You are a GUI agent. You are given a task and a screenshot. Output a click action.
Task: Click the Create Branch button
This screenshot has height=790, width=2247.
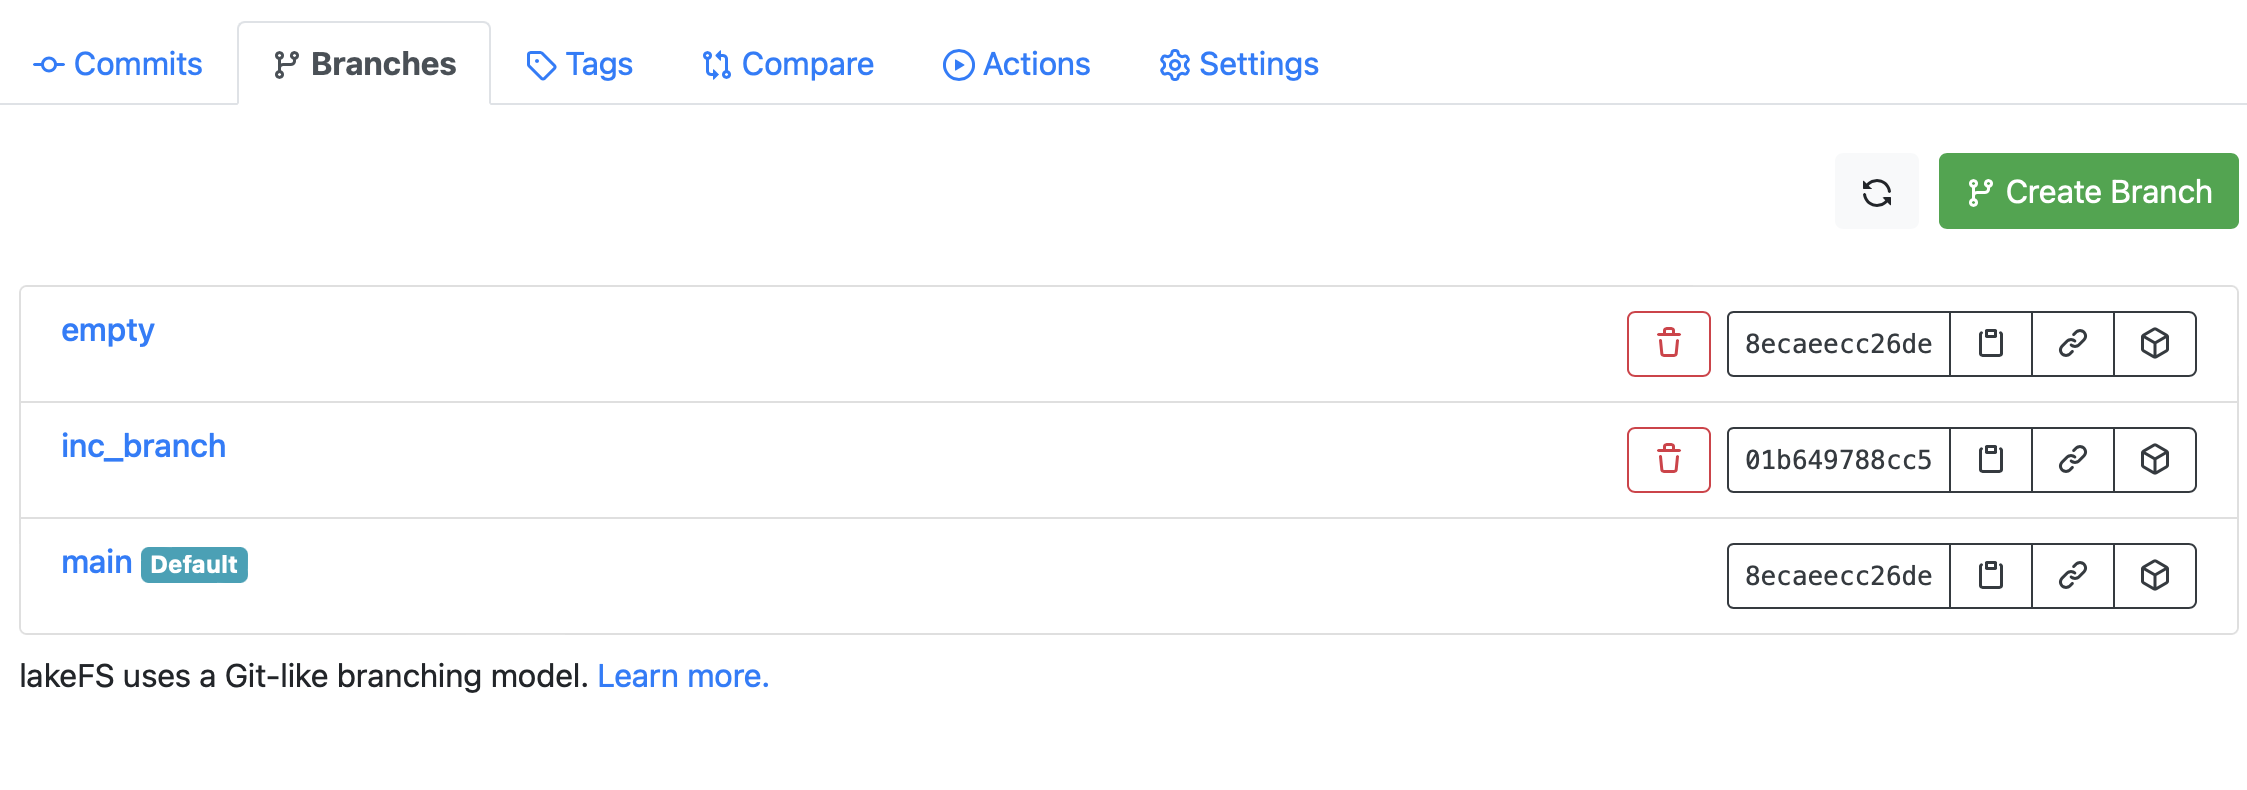pyautogui.click(x=2088, y=192)
